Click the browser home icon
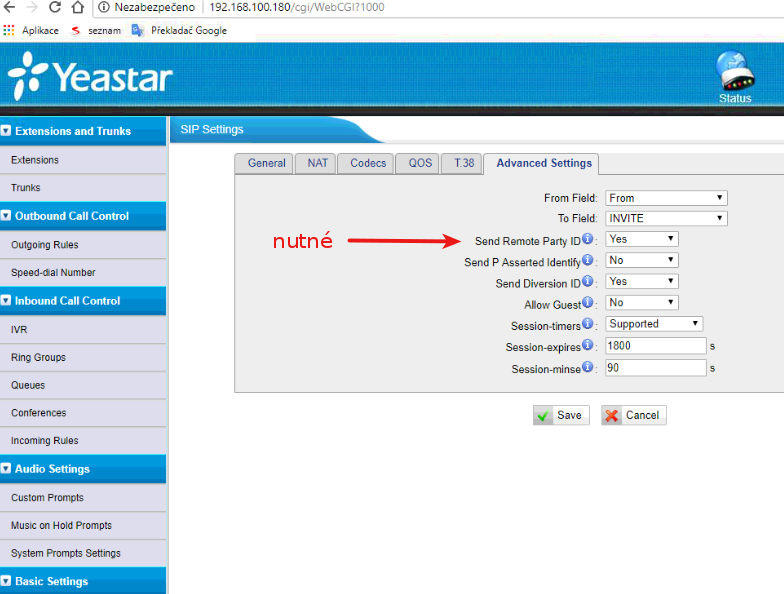Image resolution: width=784 pixels, height=594 pixels. 77,8
